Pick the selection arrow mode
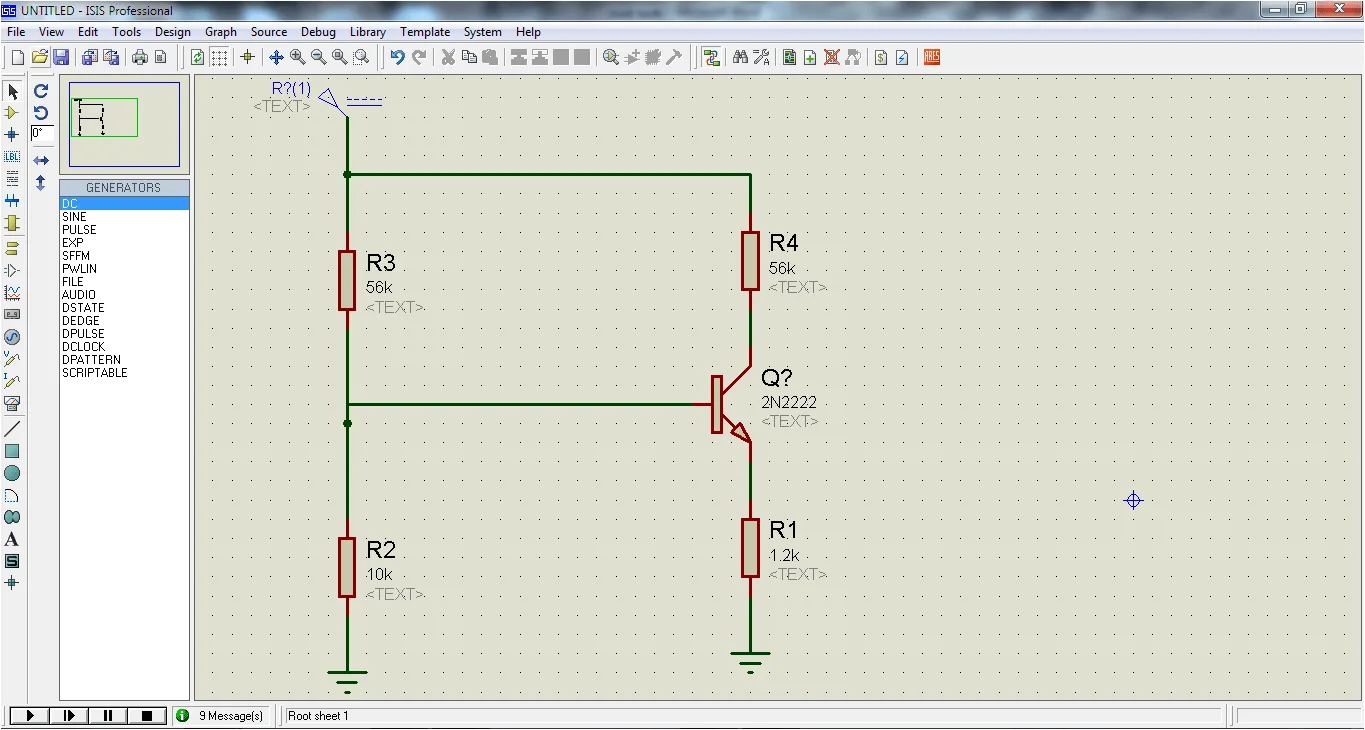Viewport: 1365px width, 730px height. [12, 91]
